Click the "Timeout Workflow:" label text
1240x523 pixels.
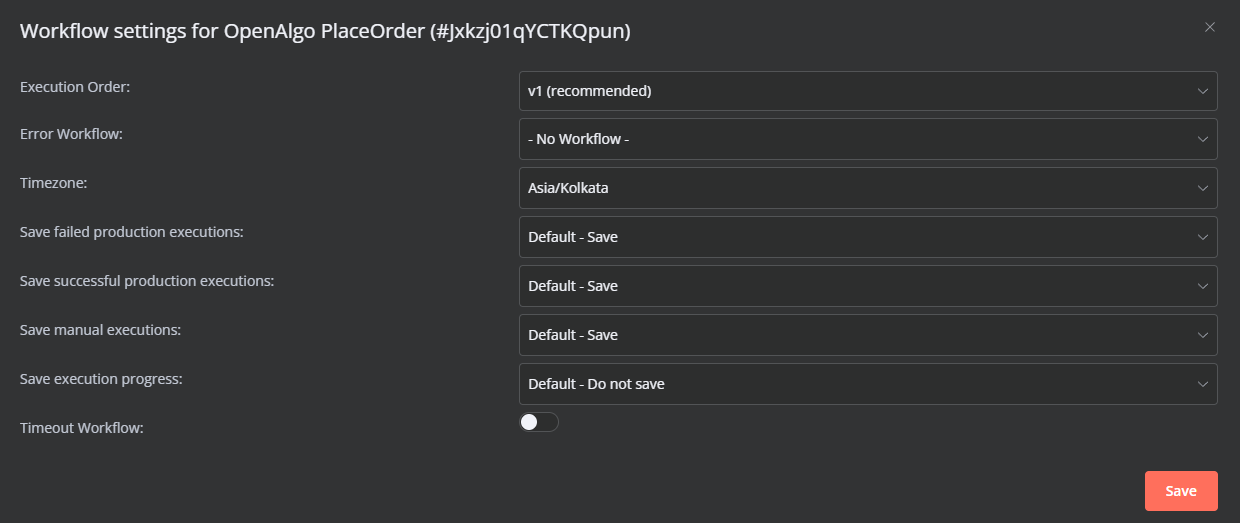[x=82, y=428]
